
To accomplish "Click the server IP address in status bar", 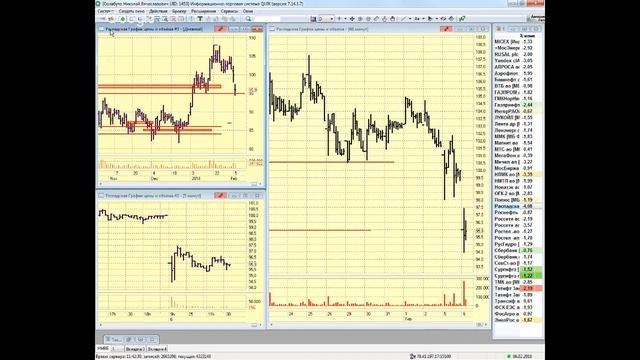I will click(x=433, y=357).
